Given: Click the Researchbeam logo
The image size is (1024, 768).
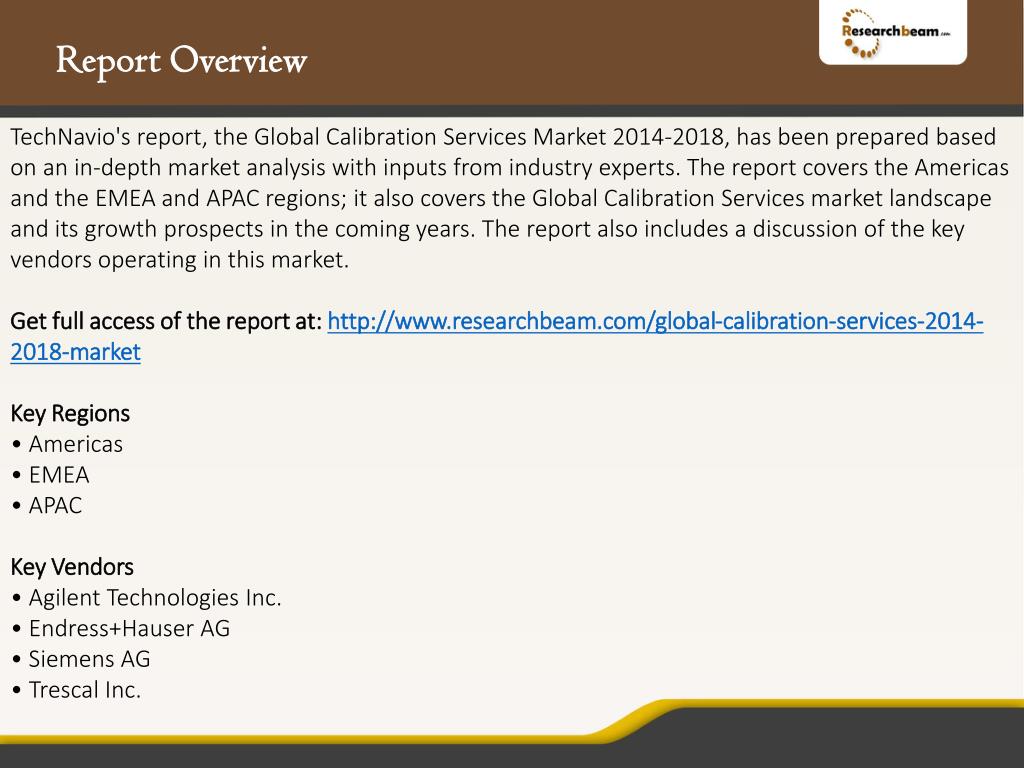Looking at the screenshot, I should pyautogui.click(x=893, y=33).
